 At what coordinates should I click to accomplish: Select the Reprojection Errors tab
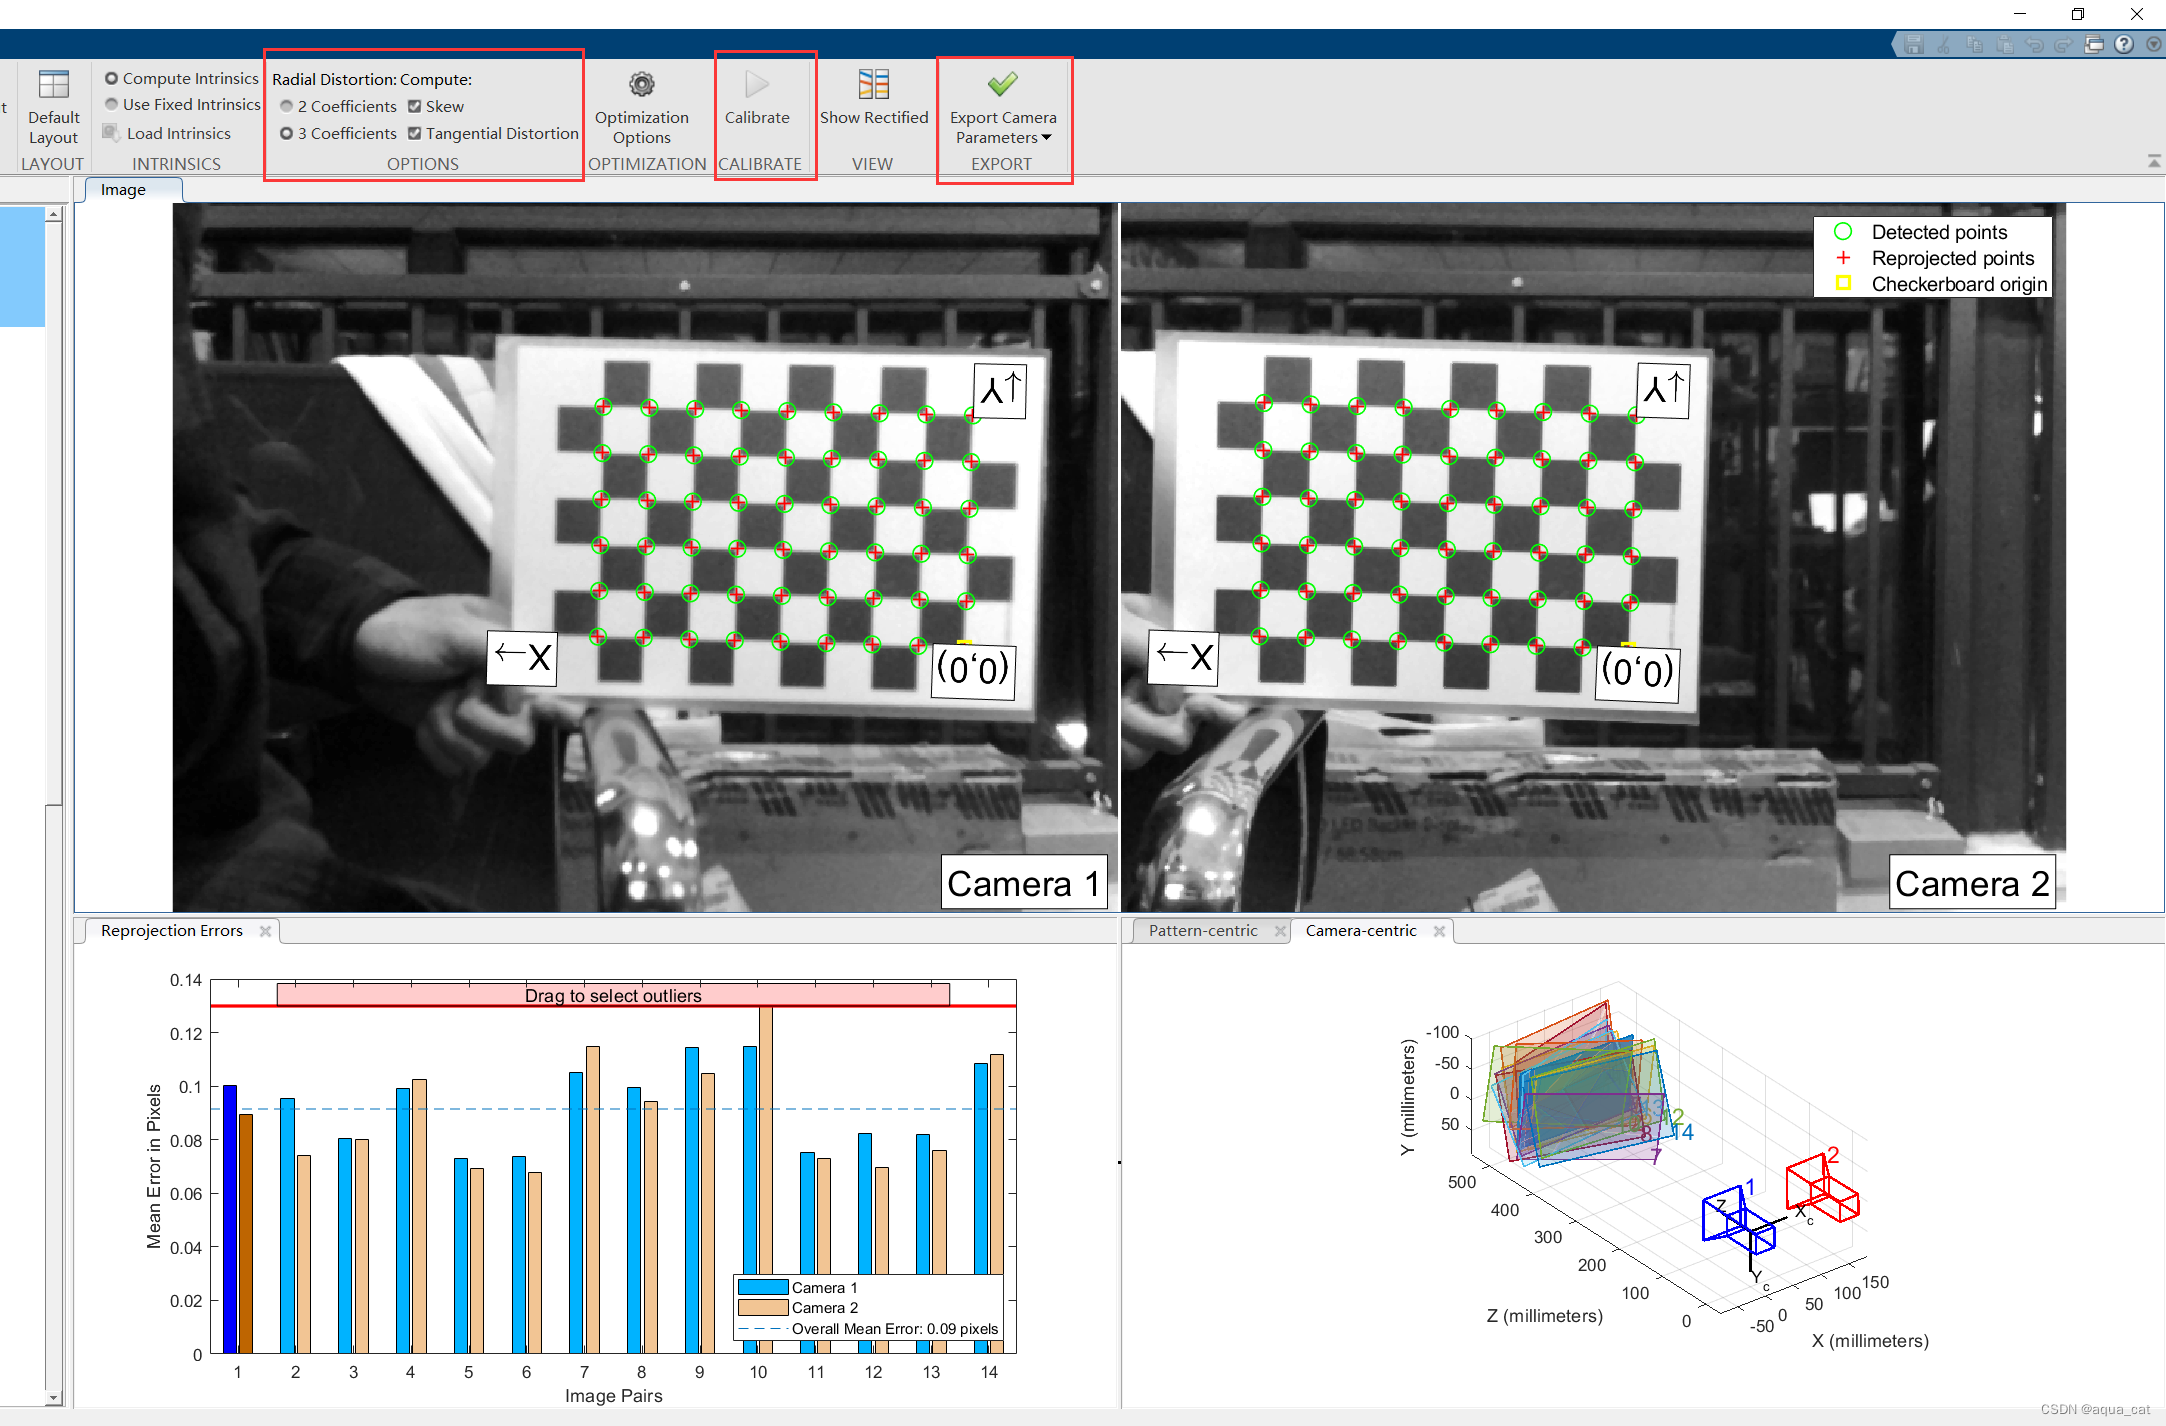171,930
